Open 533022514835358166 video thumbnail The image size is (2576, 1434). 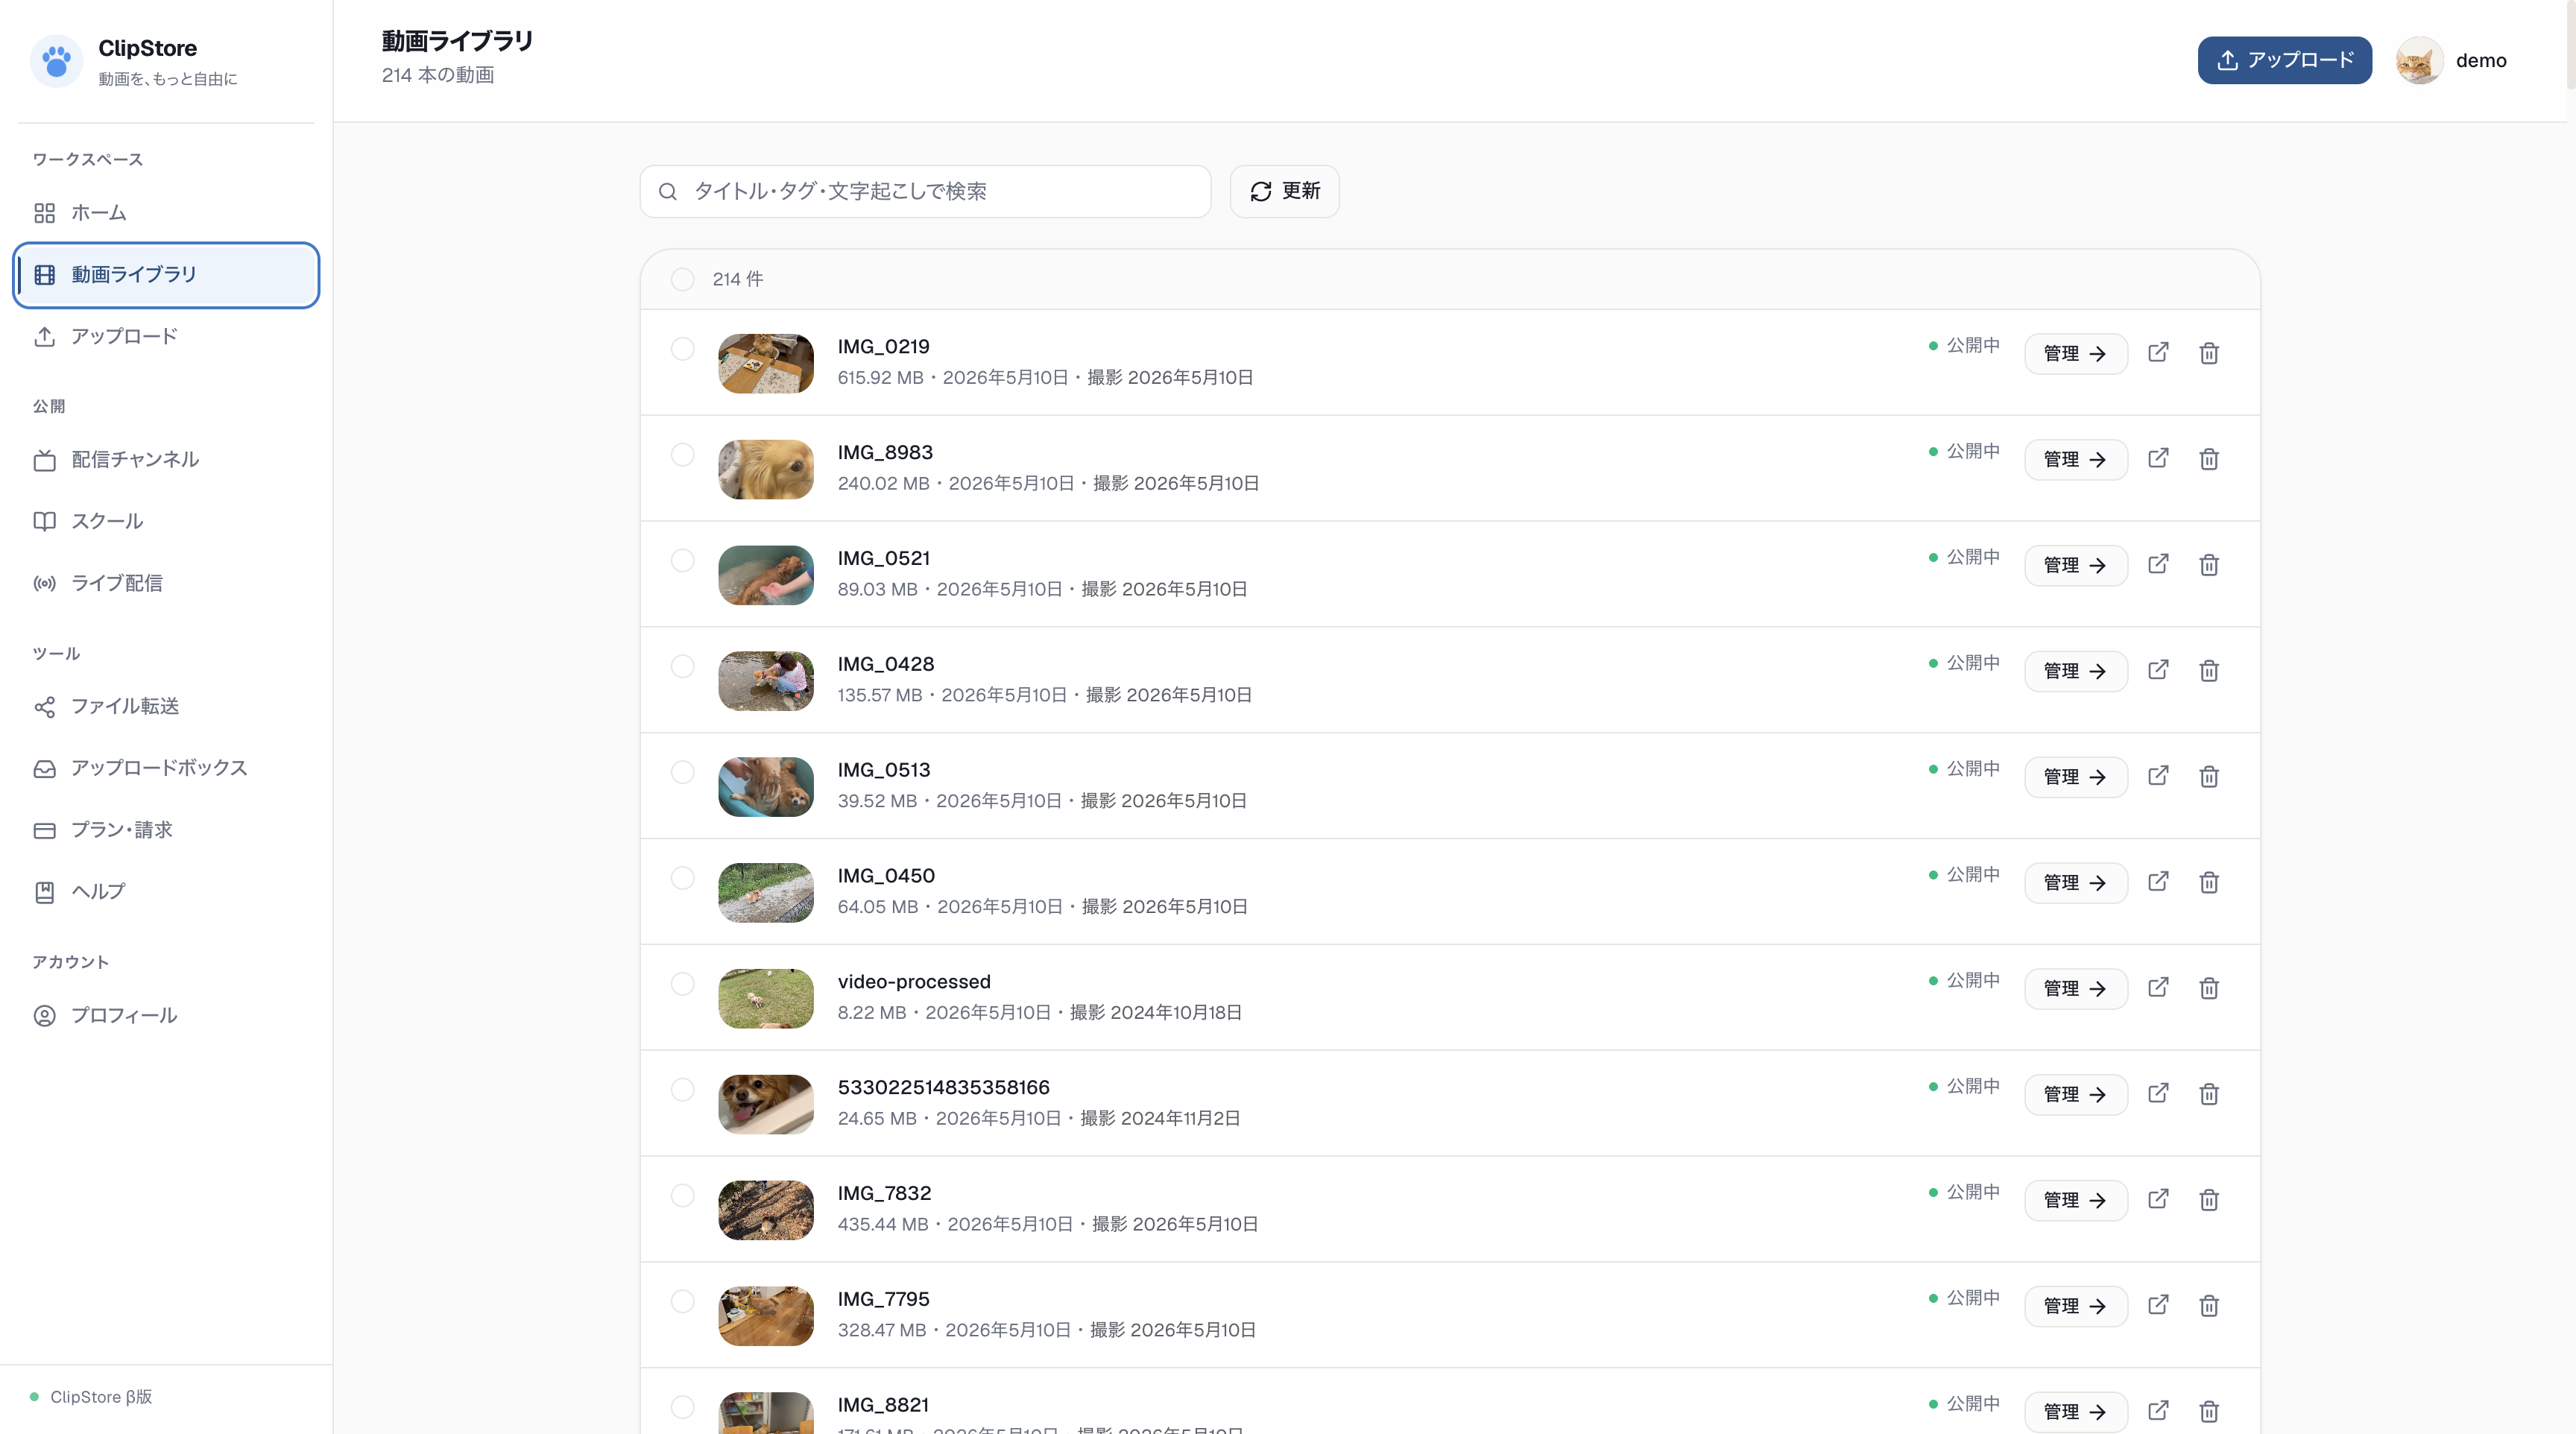click(x=766, y=1104)
